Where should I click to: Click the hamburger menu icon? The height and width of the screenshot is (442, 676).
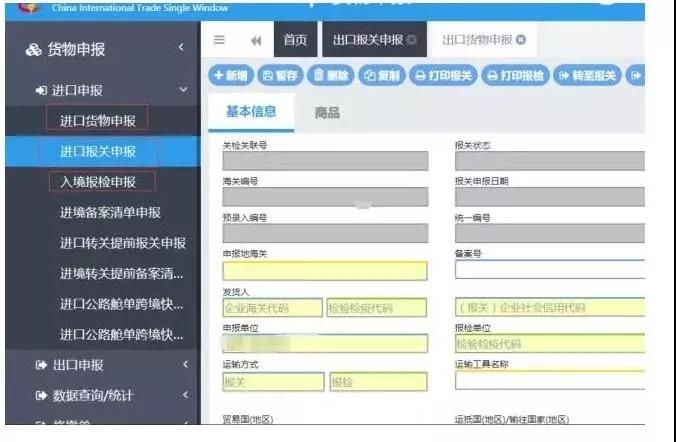coord(219,40)
